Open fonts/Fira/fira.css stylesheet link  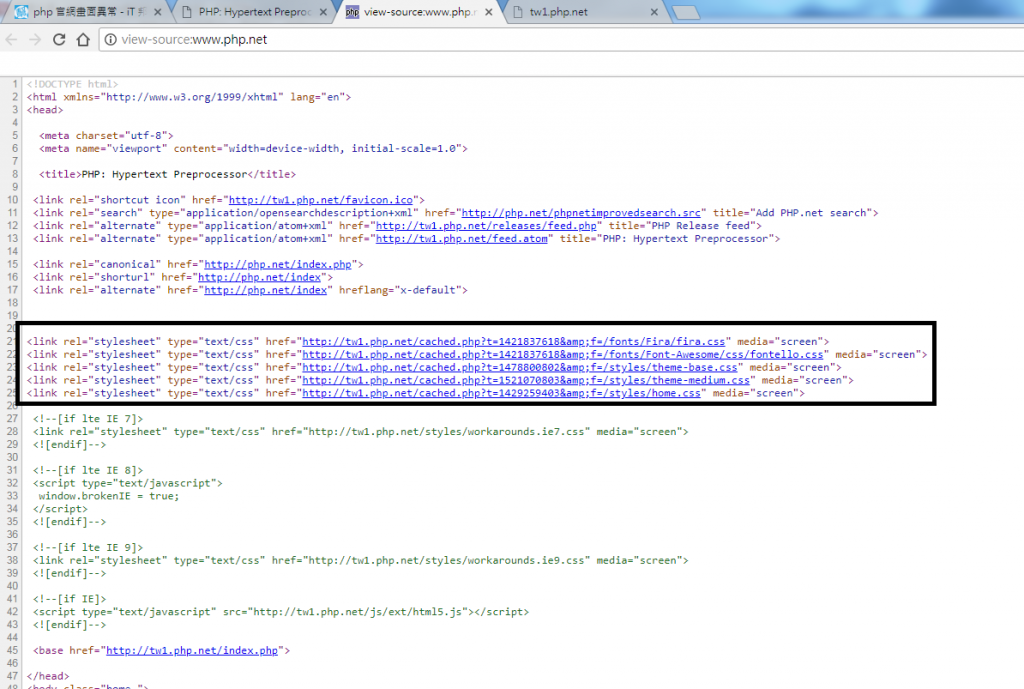pos(514,342)
